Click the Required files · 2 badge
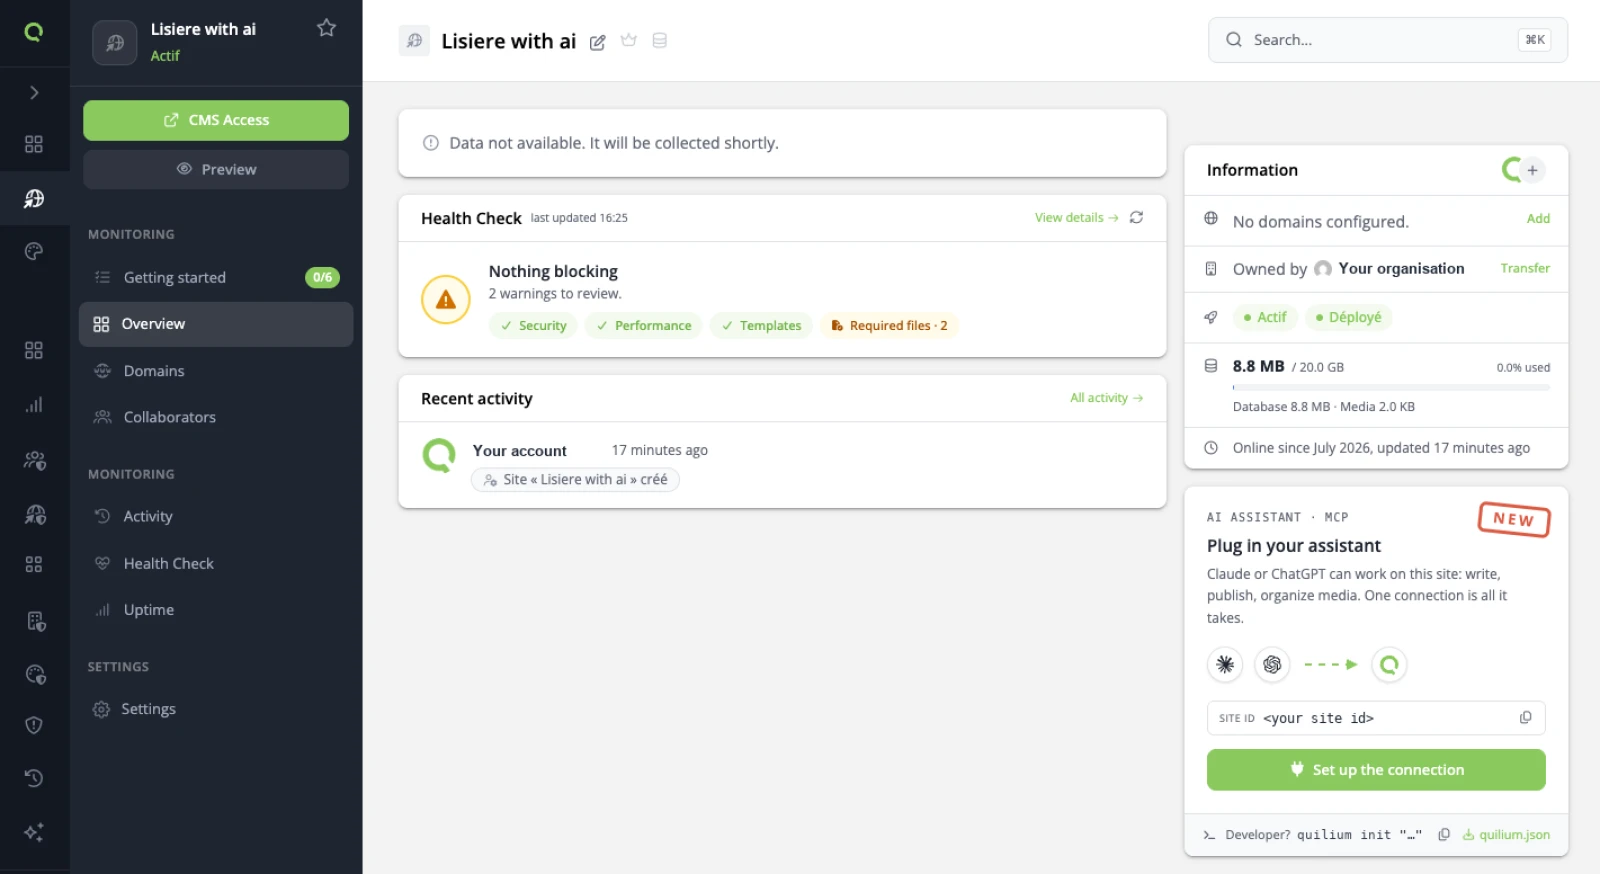The width and height of the screenshot is (1600, 874). point(889,326)
